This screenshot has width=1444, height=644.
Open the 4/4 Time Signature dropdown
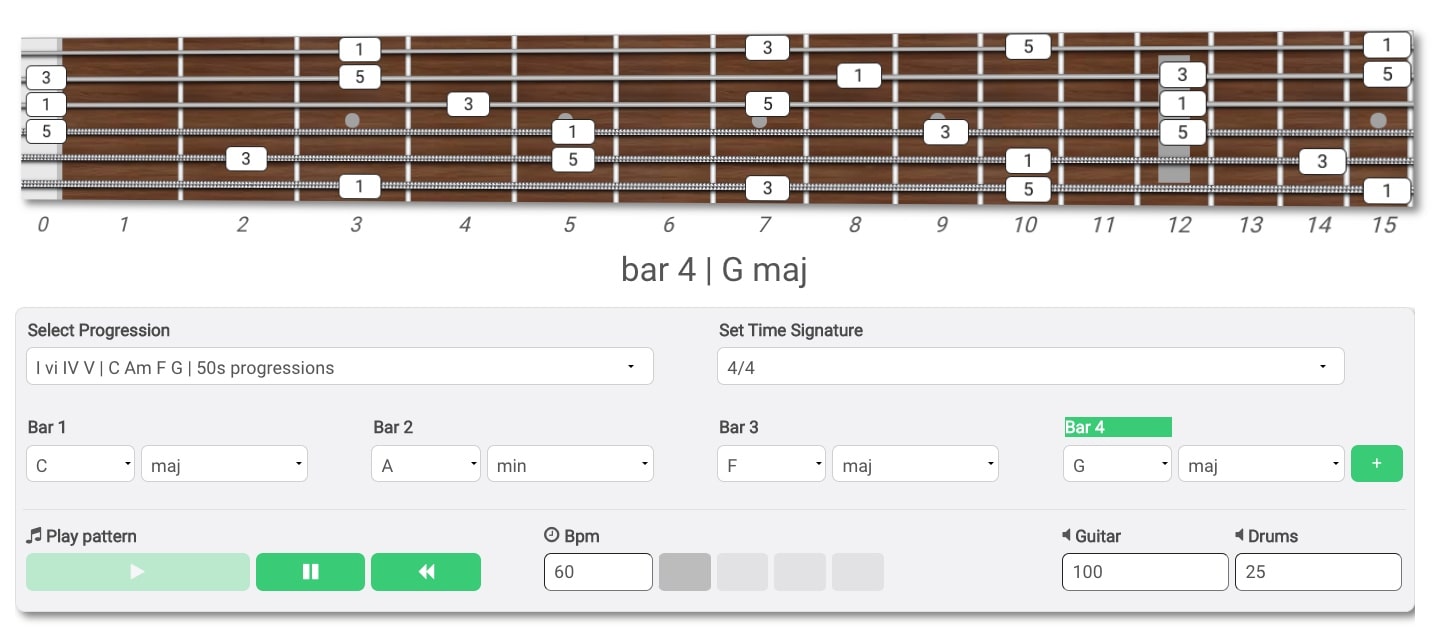1030,366
